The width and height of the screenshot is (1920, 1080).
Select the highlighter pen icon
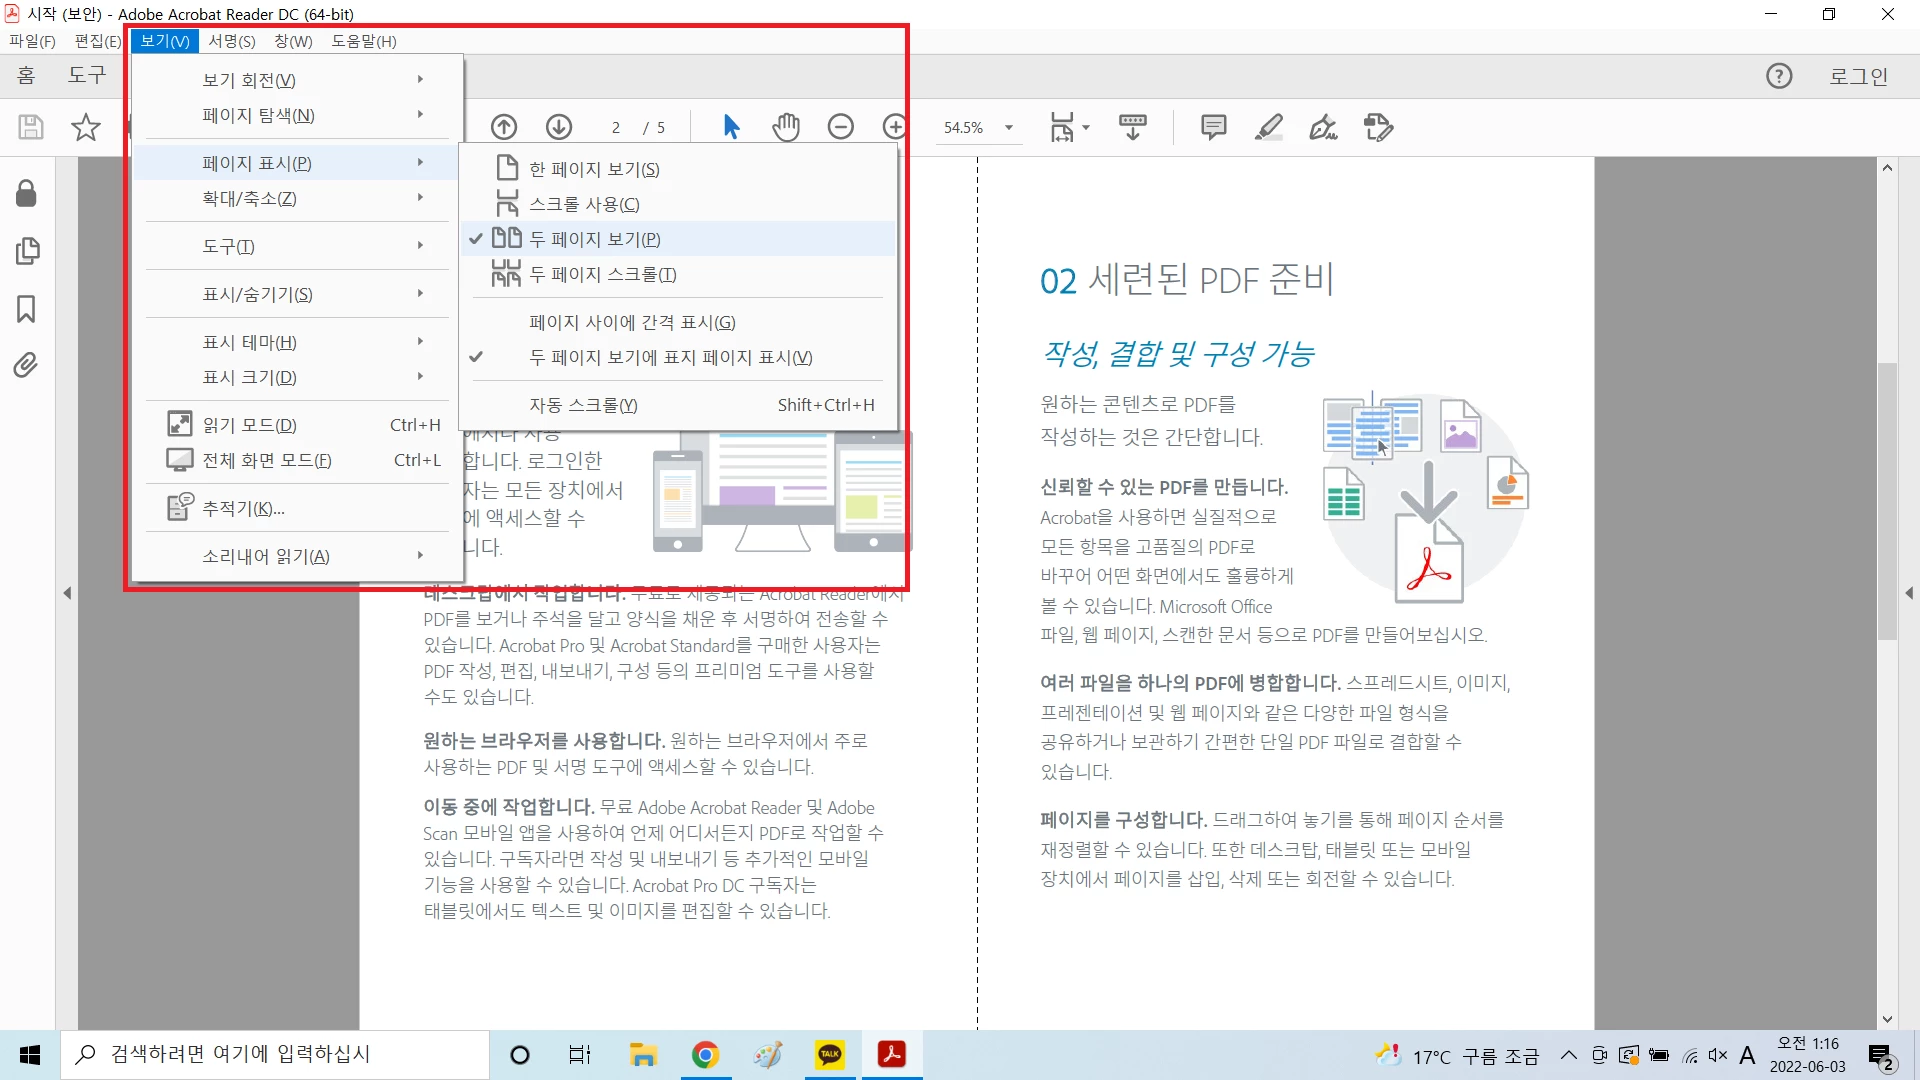(x=1269, y=127)
